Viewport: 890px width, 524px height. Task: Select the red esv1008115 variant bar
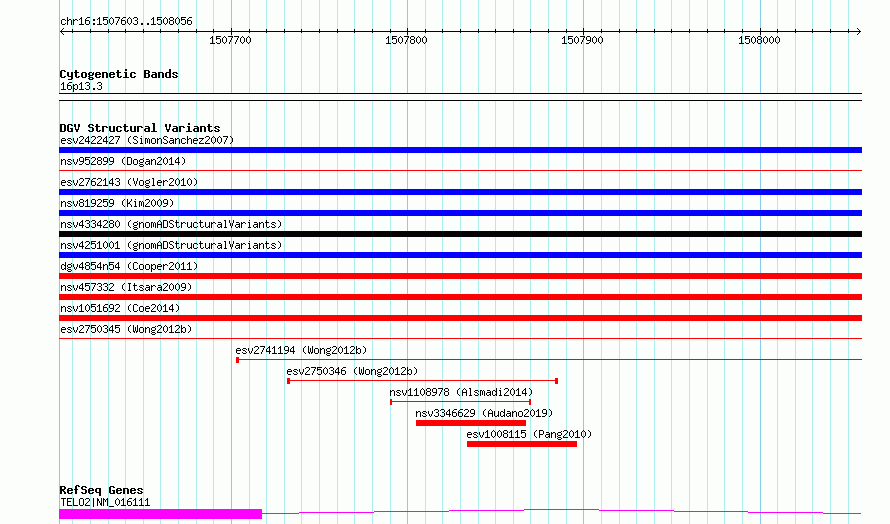tap(522, 444)
